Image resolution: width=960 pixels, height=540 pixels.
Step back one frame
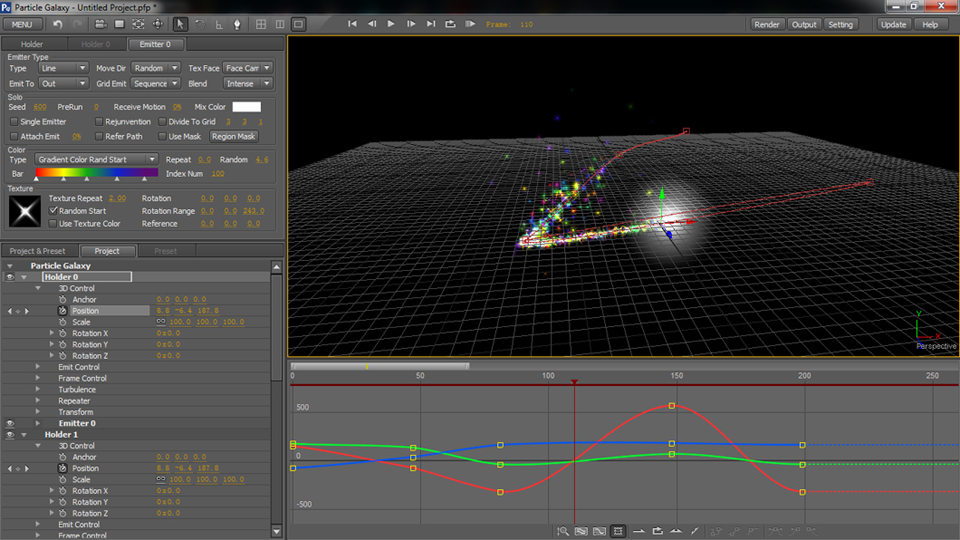(x=372, y=24)
